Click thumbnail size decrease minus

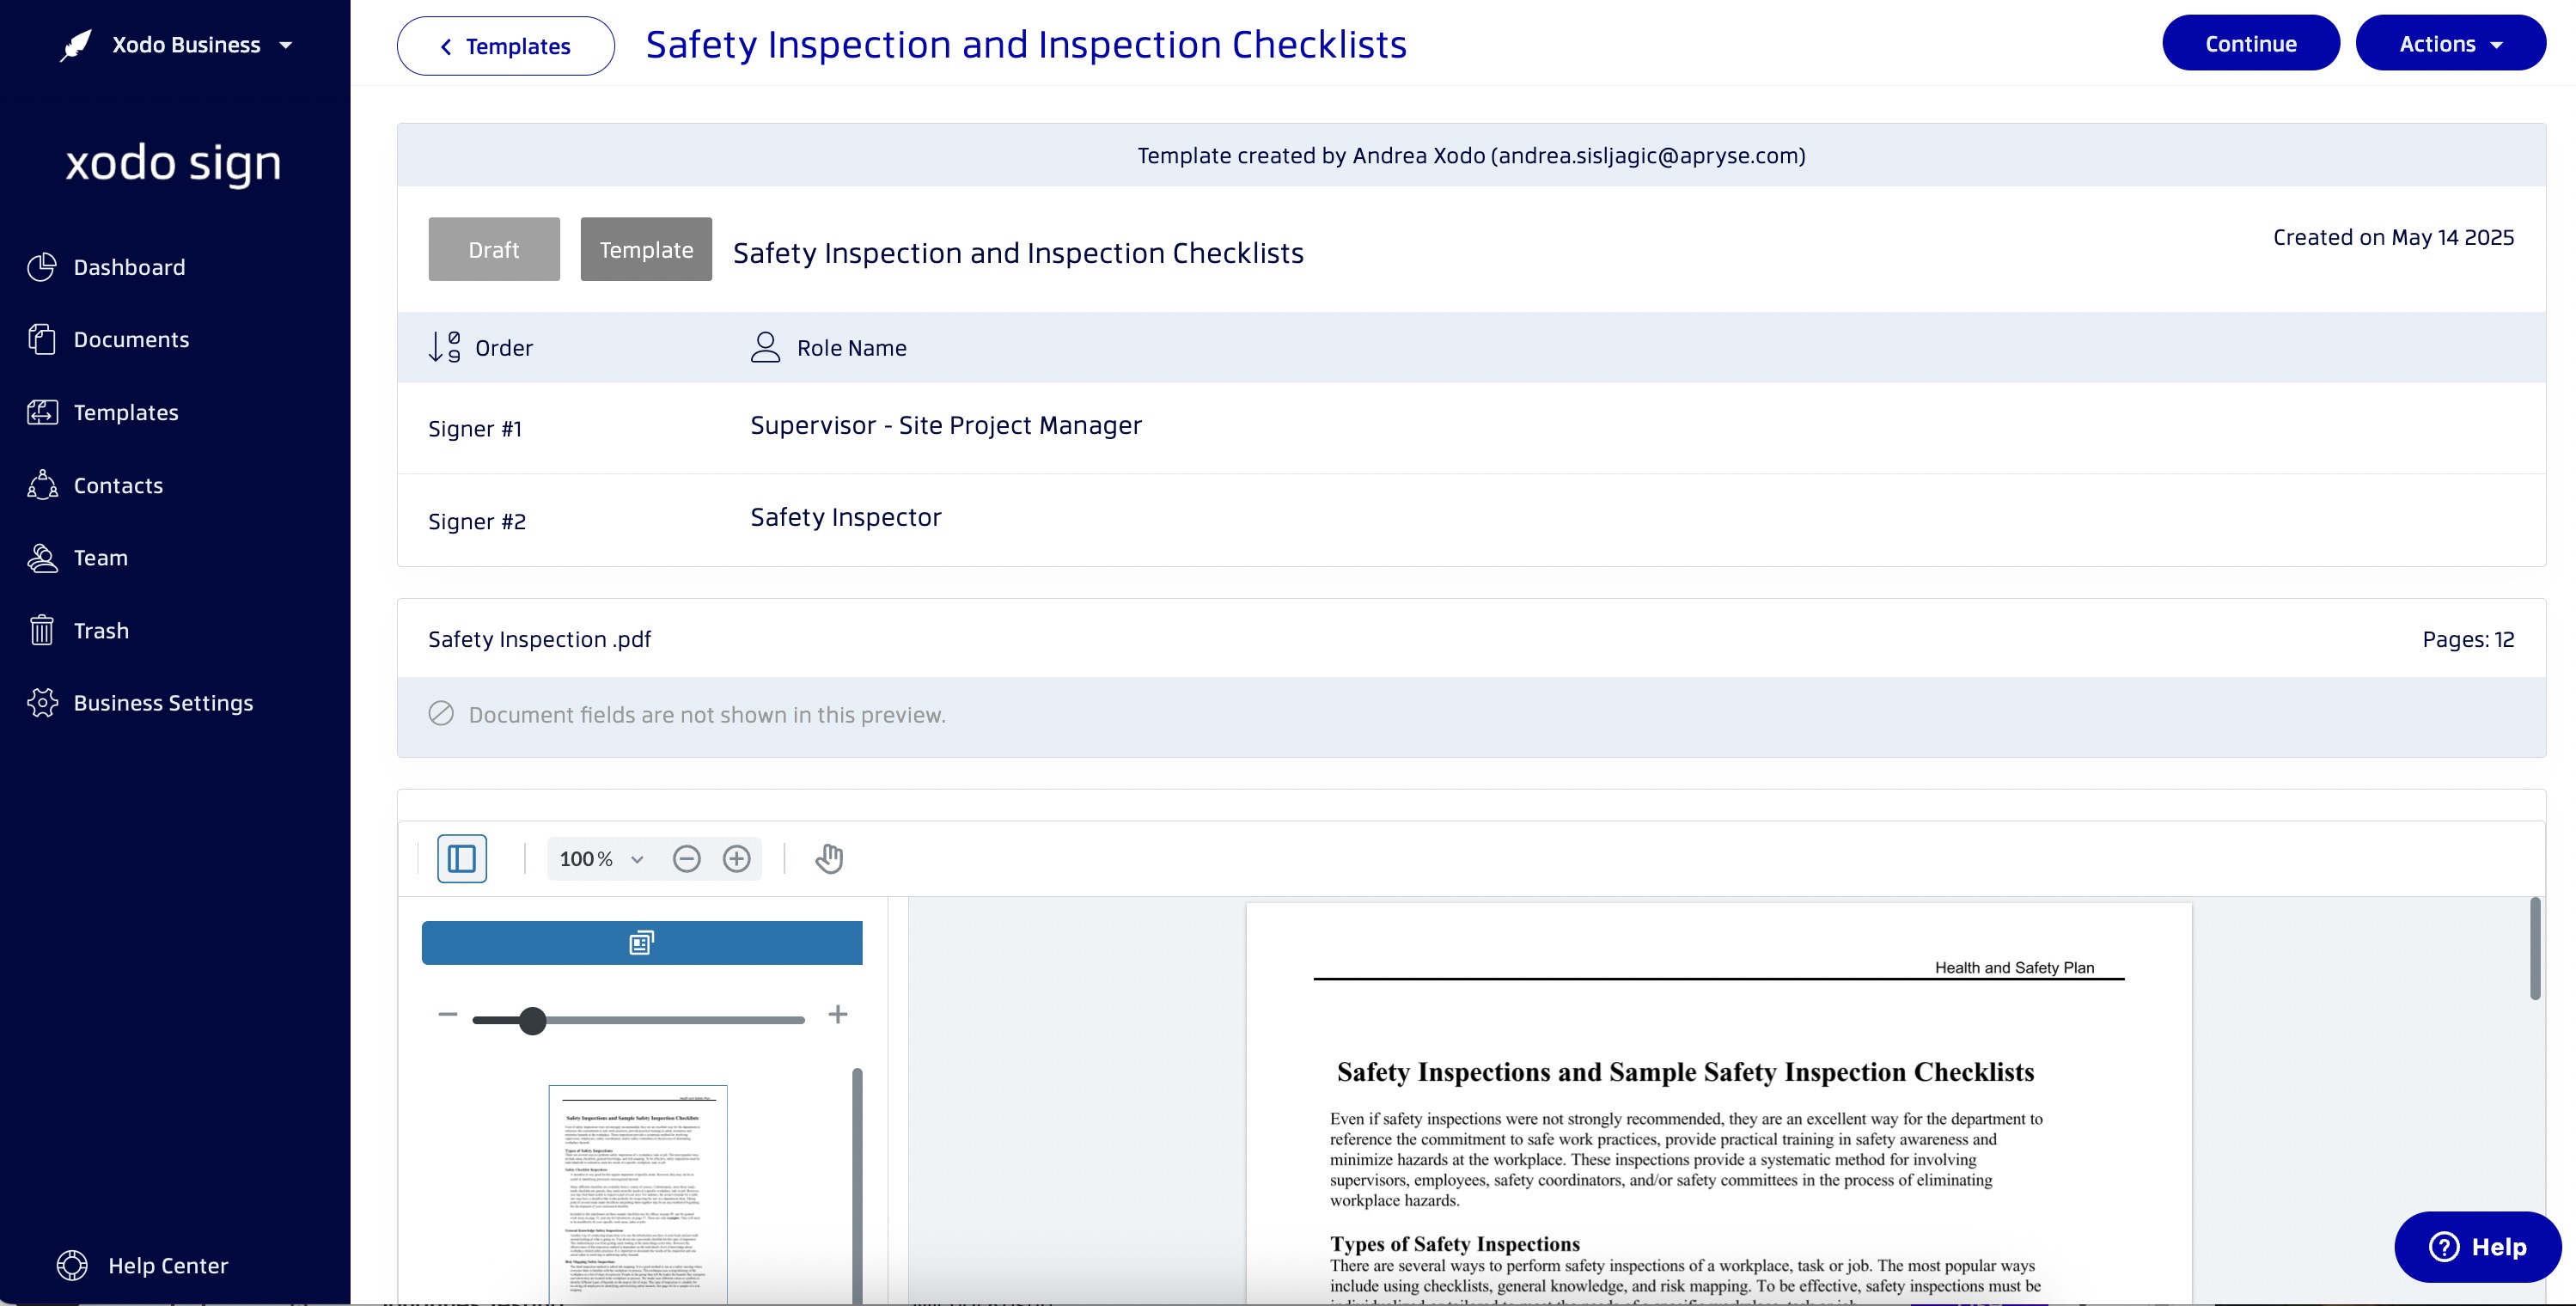[447, 1015]
